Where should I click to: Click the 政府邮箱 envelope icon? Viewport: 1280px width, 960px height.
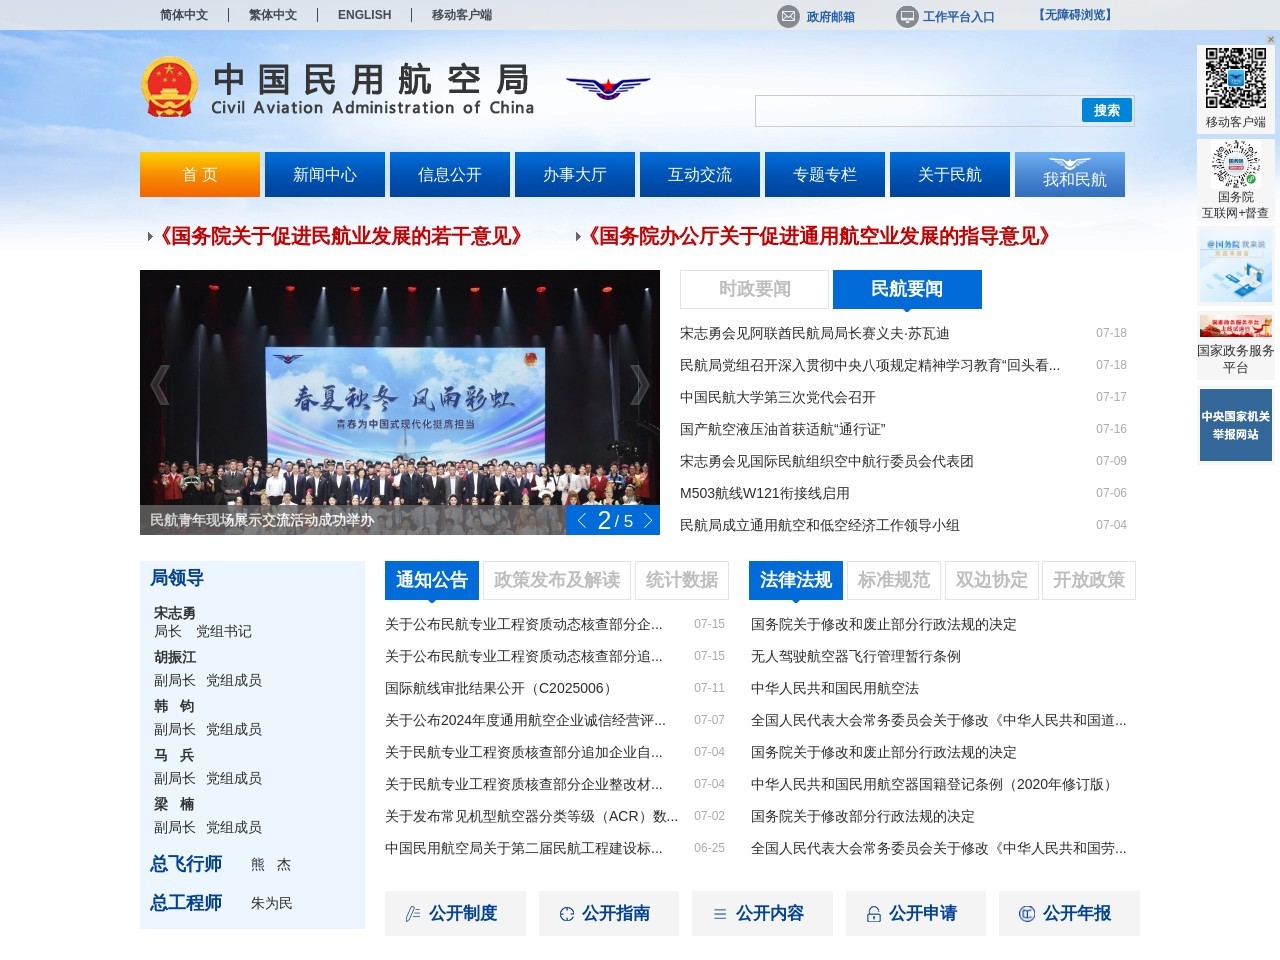tap(787, 16)
